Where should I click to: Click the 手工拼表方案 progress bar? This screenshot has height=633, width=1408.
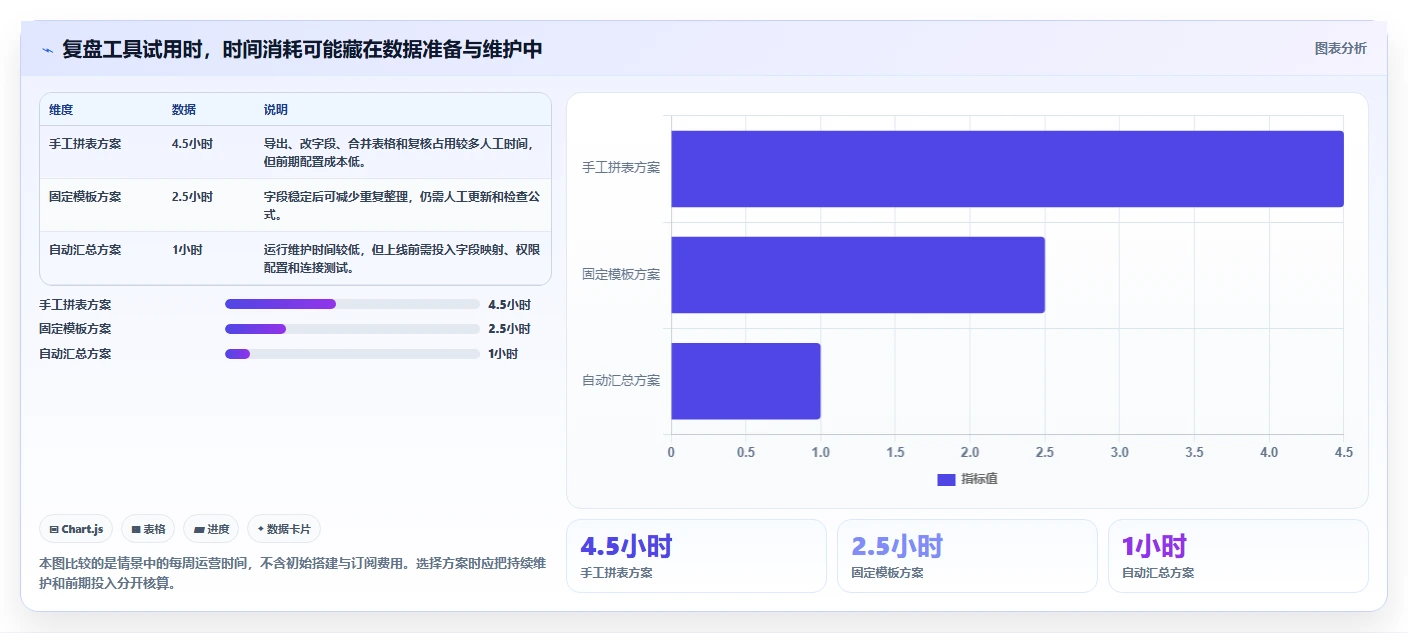[352, 304]
